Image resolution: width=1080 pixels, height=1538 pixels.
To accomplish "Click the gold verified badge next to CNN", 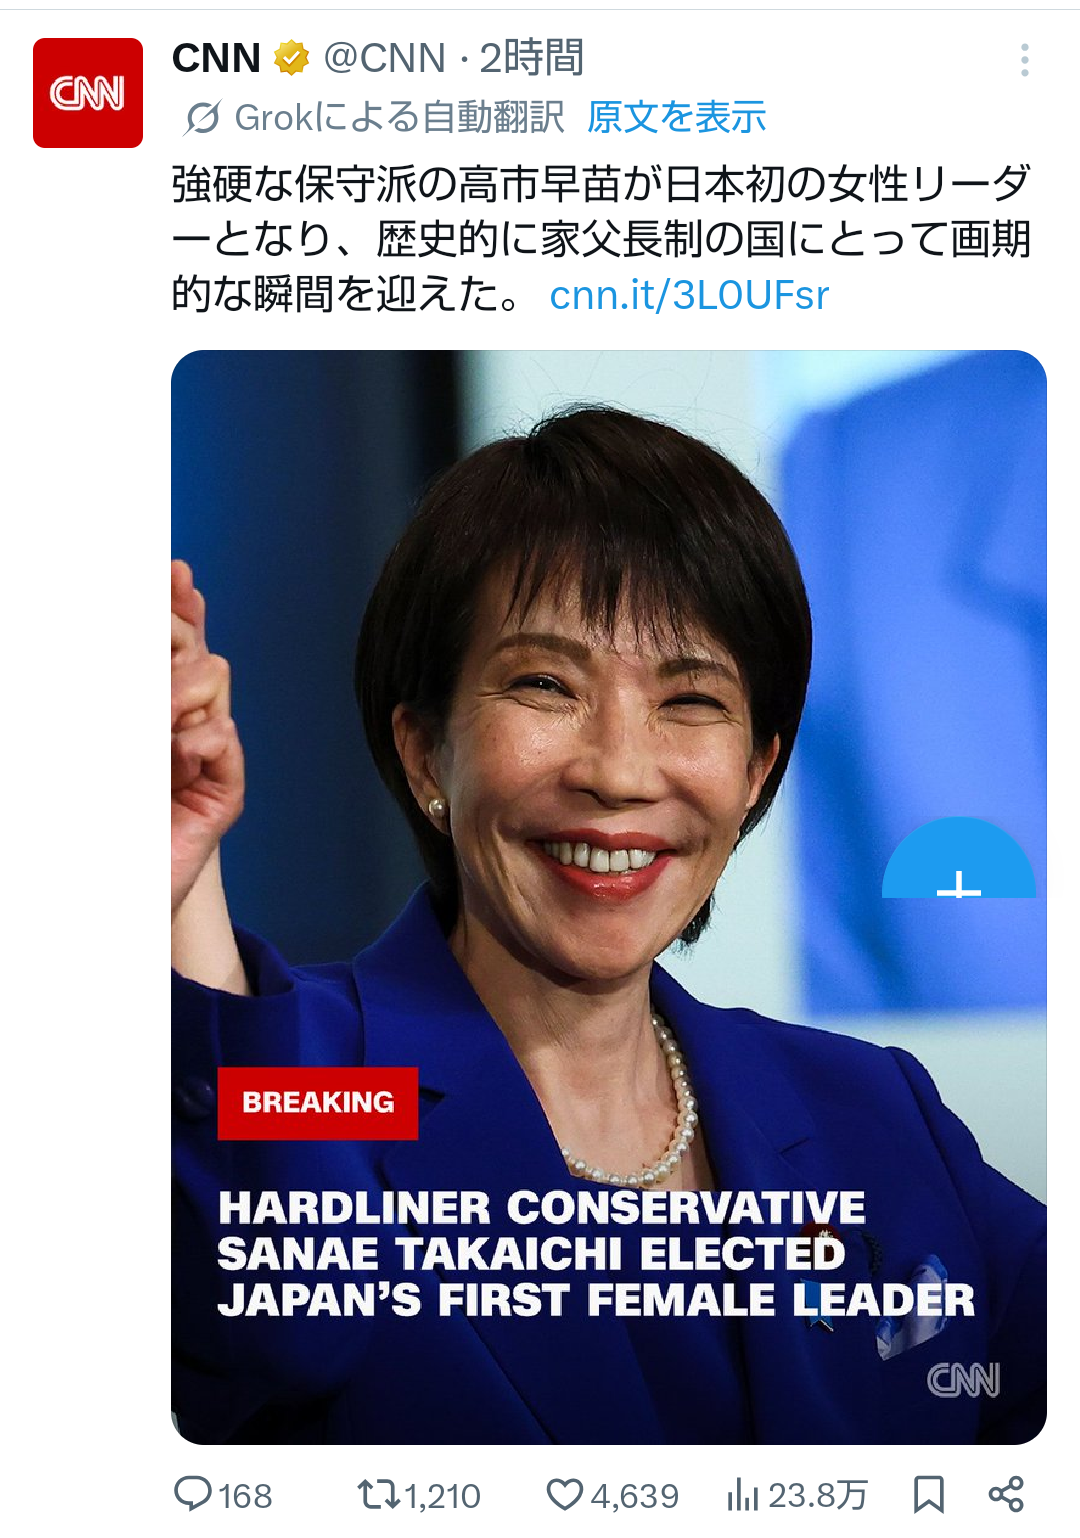I will [x=291, y=58].
